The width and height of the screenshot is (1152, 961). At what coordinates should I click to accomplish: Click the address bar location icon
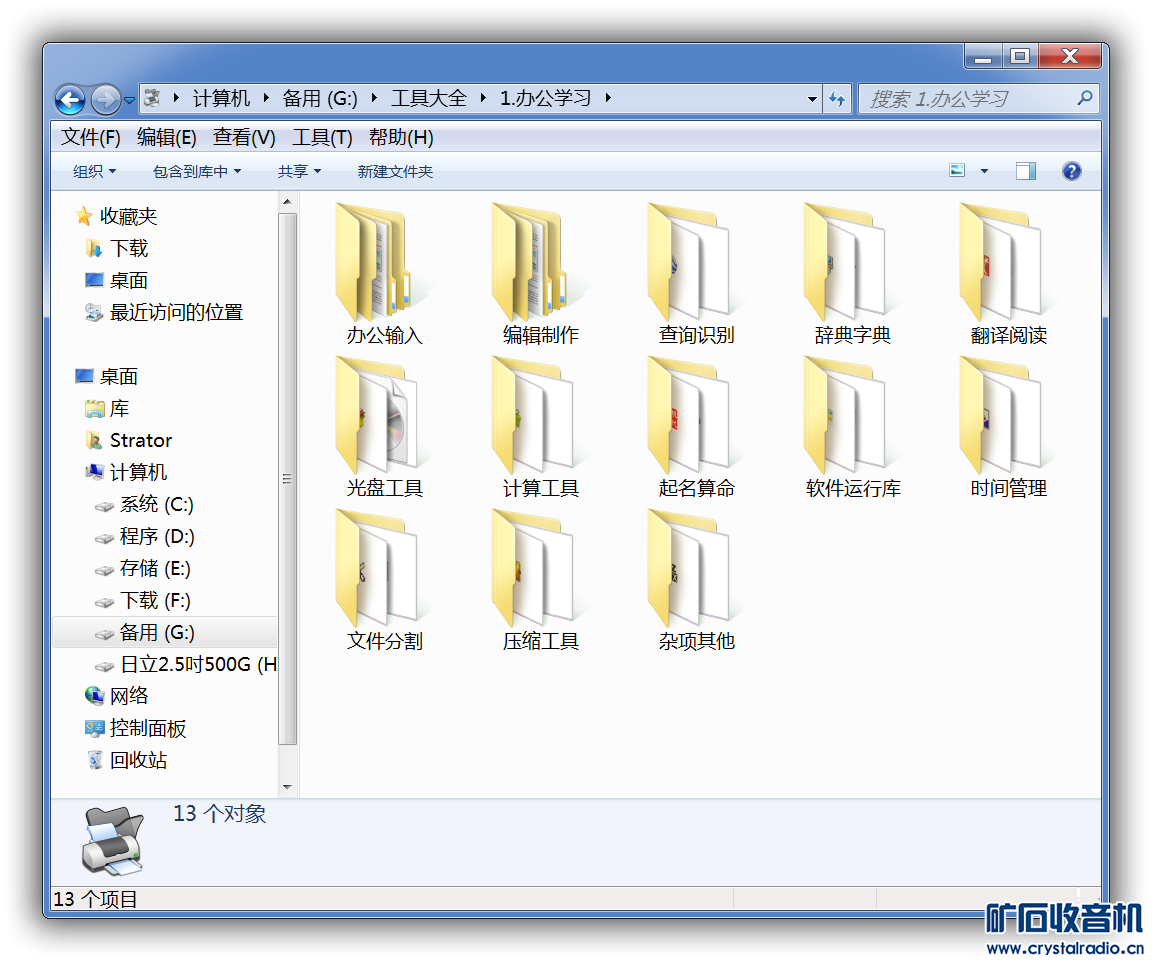[153, 98]
